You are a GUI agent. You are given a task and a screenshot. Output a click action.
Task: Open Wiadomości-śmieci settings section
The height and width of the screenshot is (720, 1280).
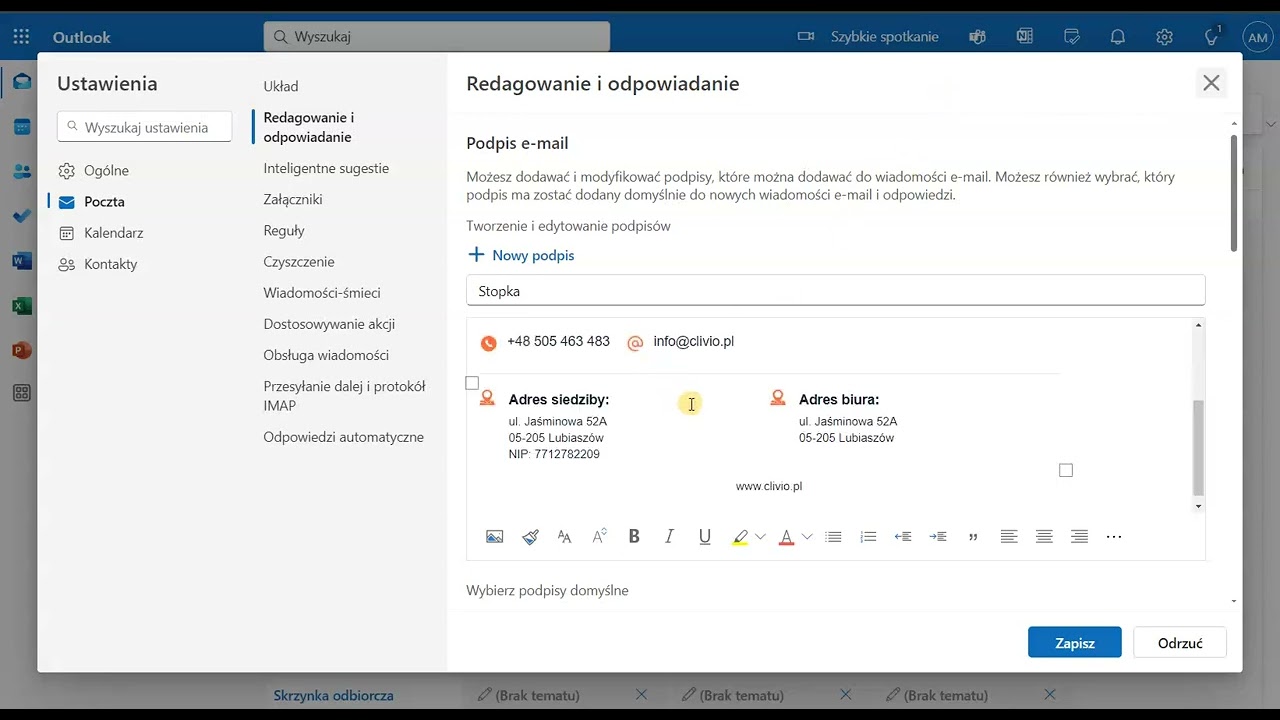322,293
